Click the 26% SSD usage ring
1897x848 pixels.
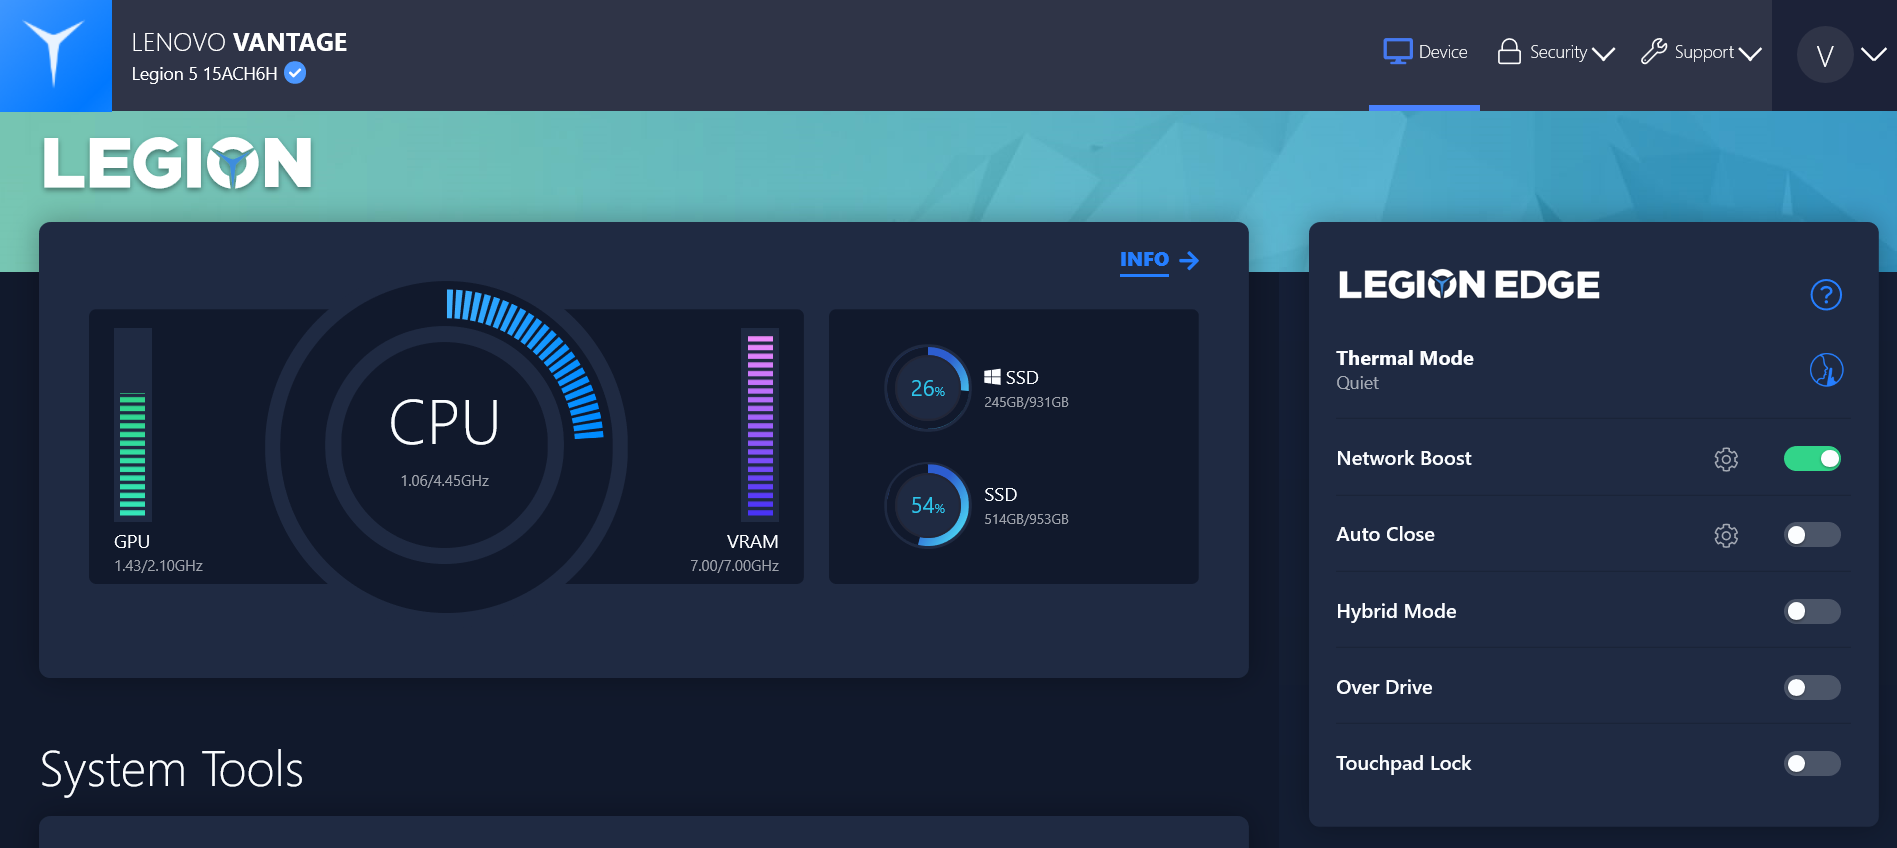pos(928,388)
